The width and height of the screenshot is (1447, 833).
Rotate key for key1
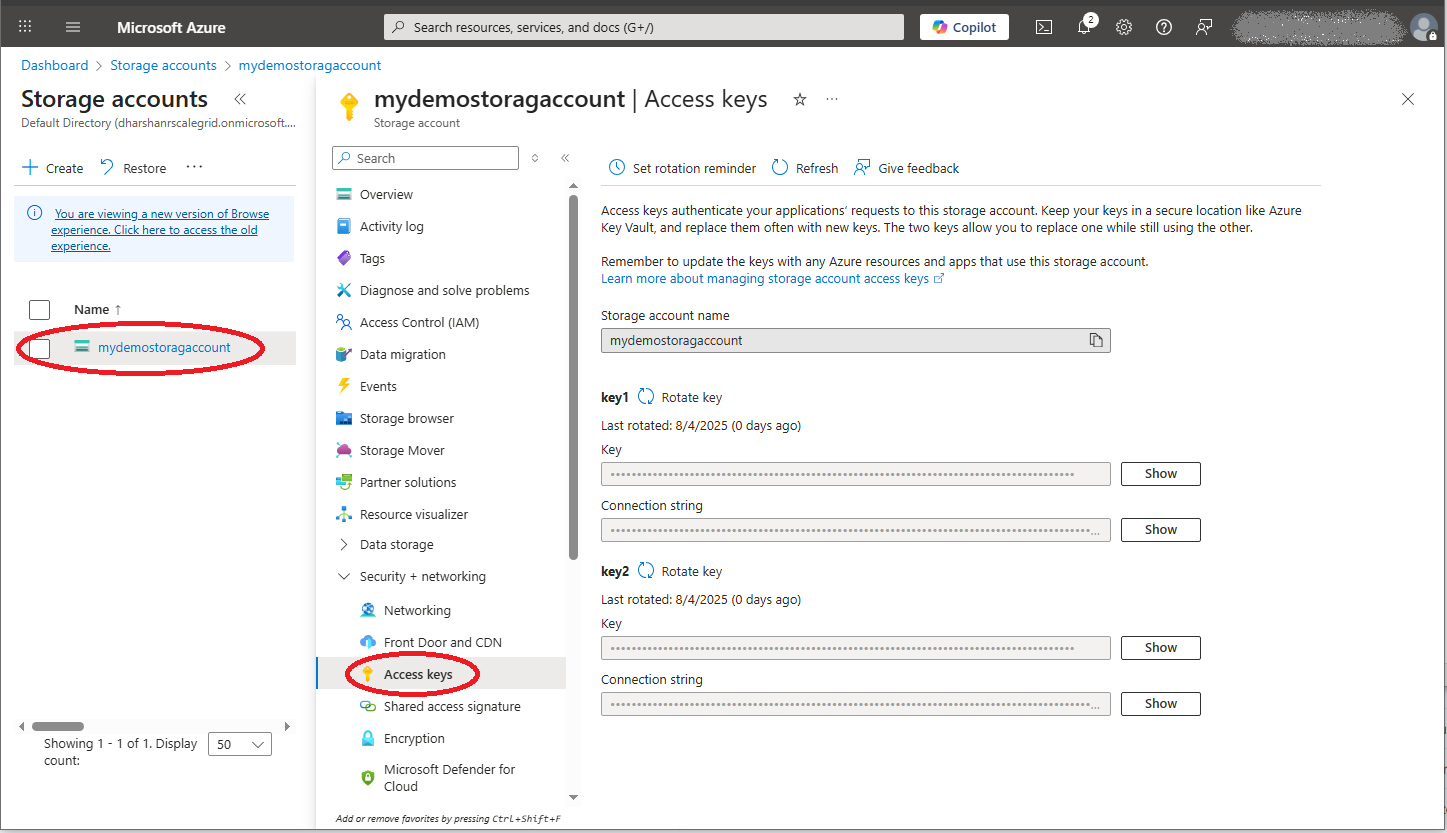680,397
